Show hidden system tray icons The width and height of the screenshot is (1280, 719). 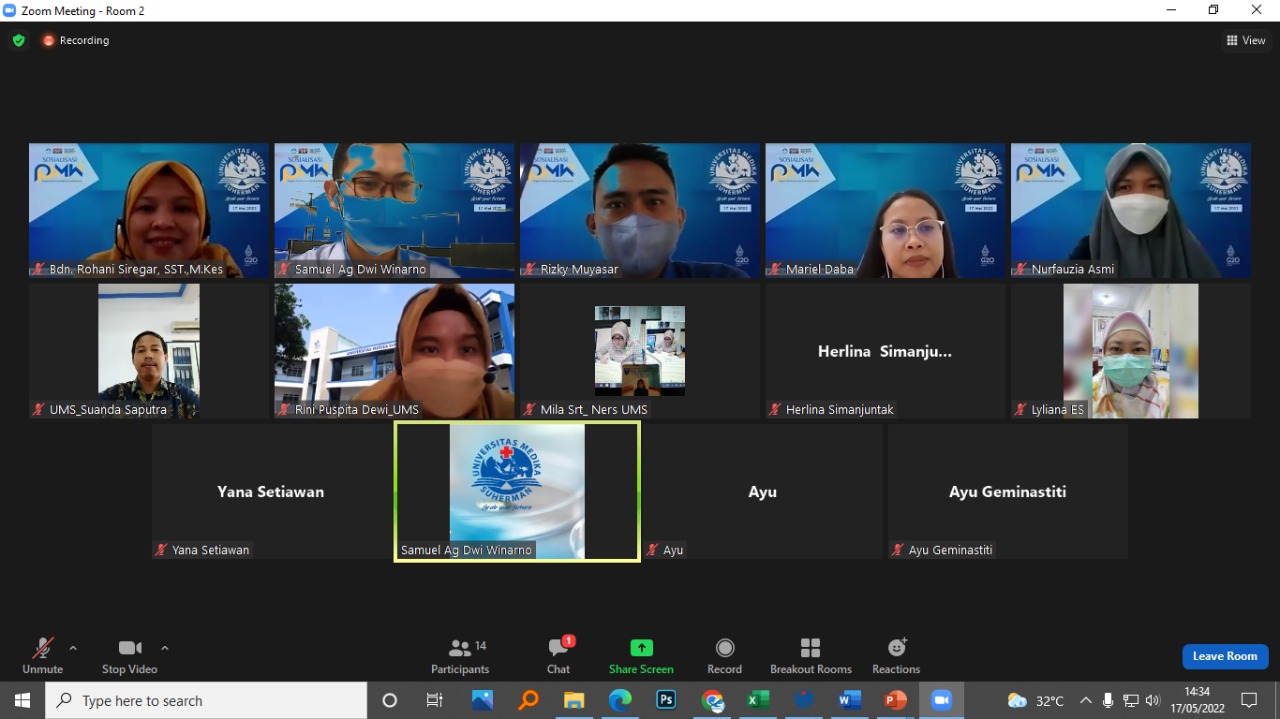pyautogui.click(x=1085, y=700)
